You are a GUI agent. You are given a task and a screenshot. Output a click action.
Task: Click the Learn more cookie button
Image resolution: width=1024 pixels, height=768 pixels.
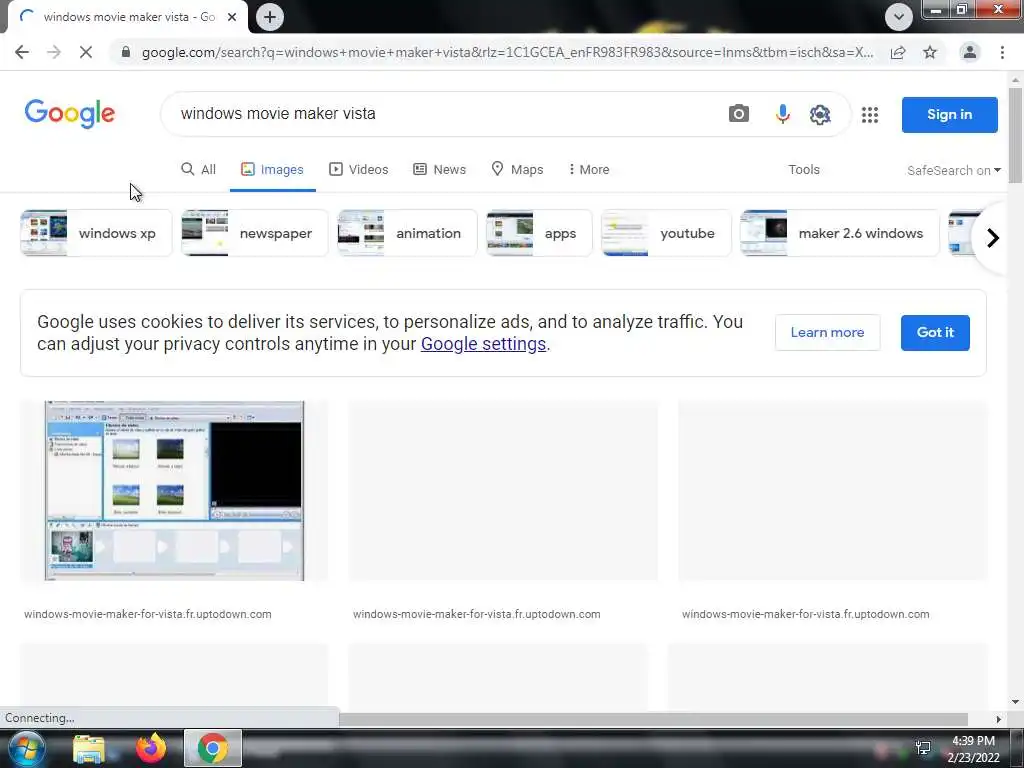coord(827,332)
